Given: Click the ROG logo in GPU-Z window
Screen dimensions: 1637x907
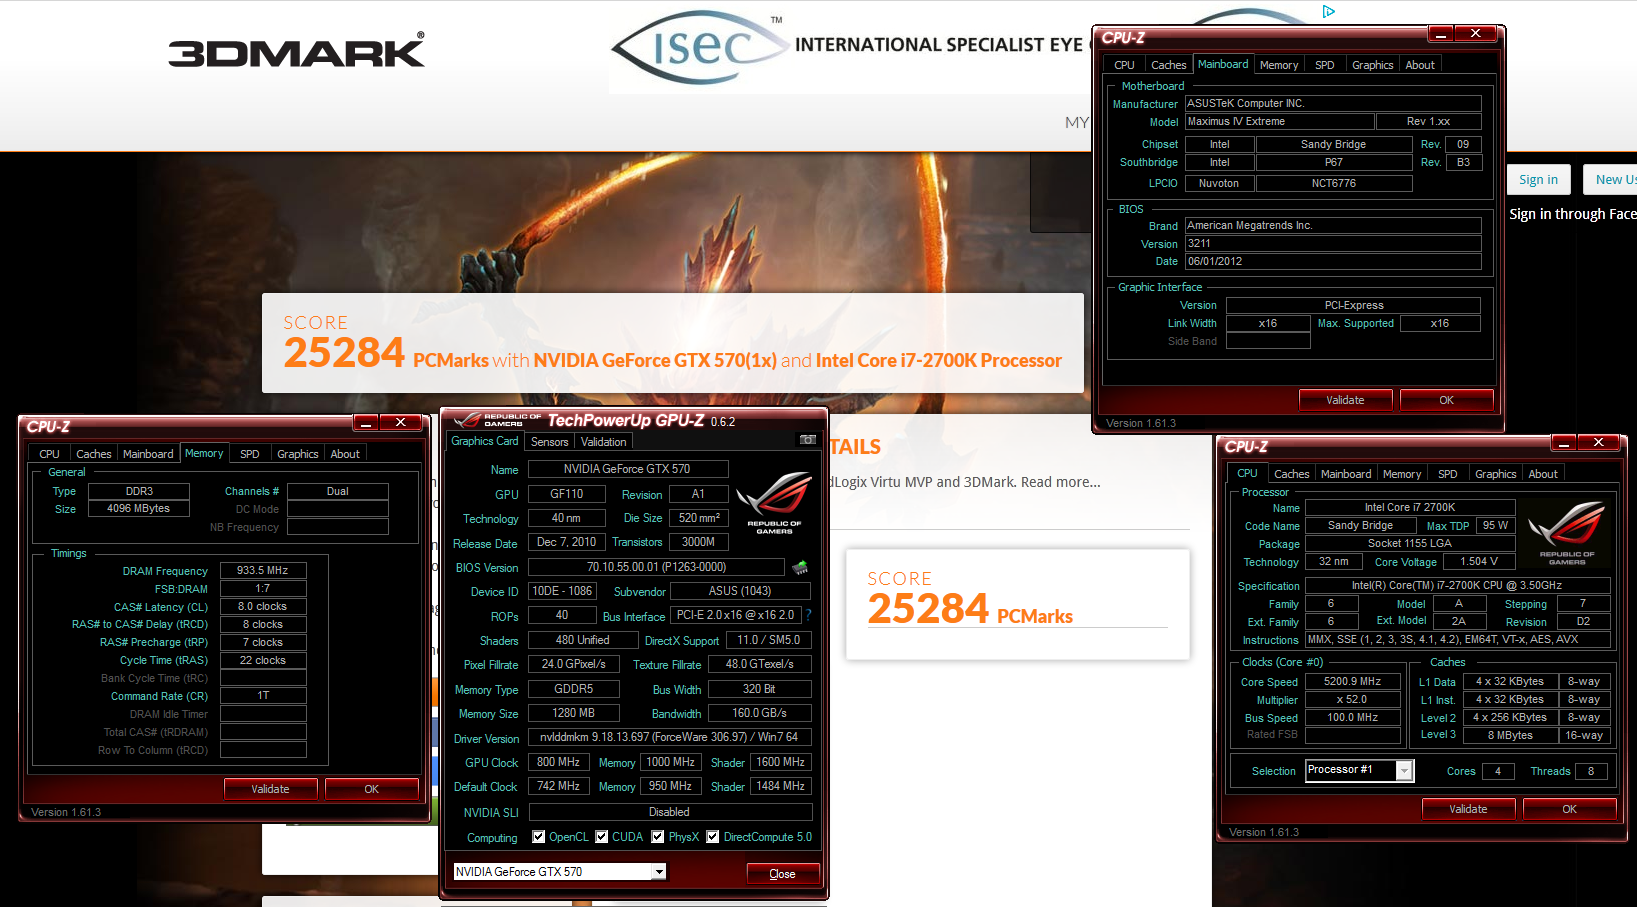Looking at the screenshot, I should 774,502.
